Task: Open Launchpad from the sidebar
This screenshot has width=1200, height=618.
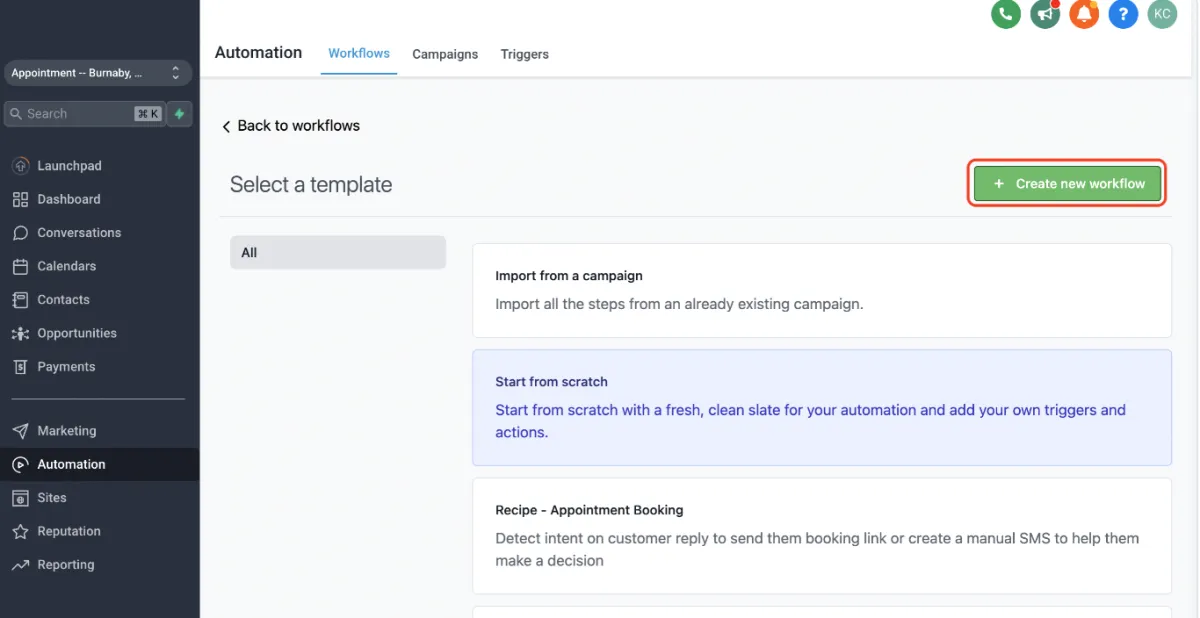Action: point(69,166)
